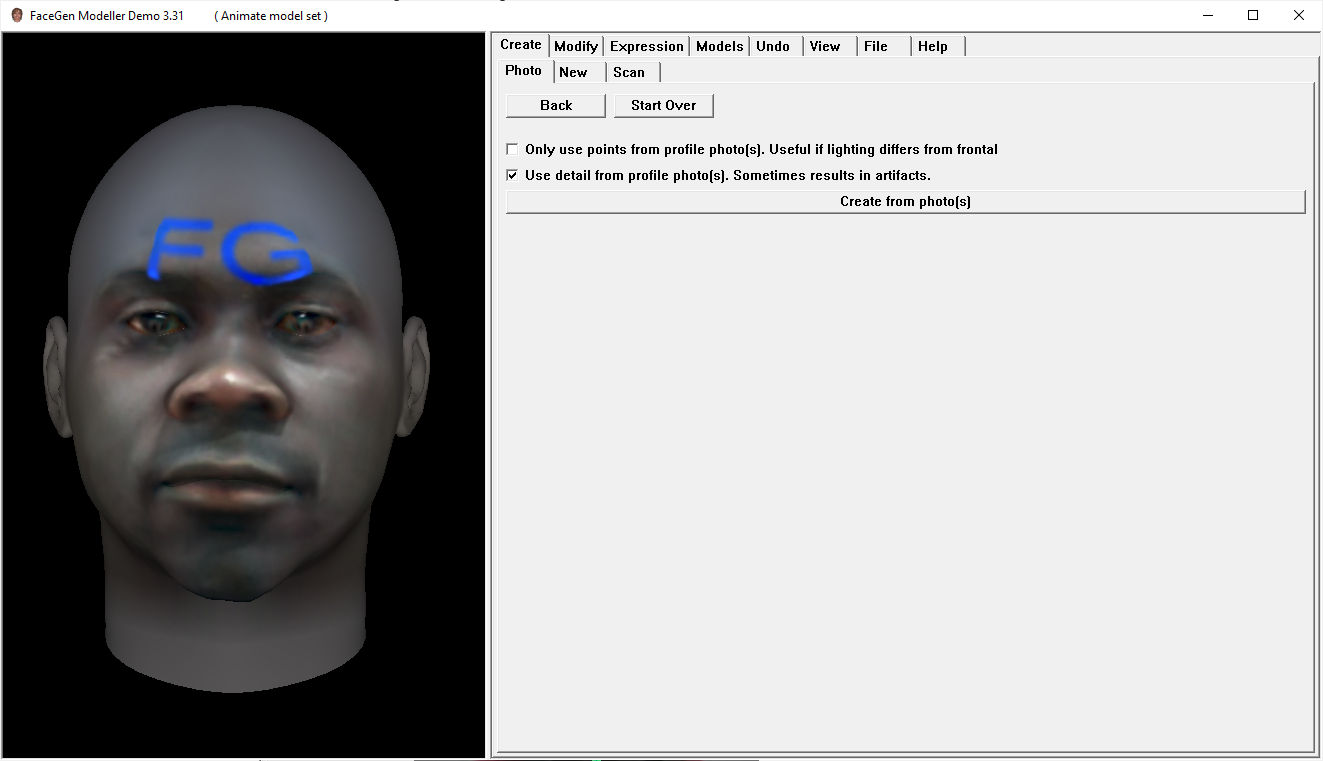Select the Photo sub-tab
1323x761 pixels.
pos(524,71)
